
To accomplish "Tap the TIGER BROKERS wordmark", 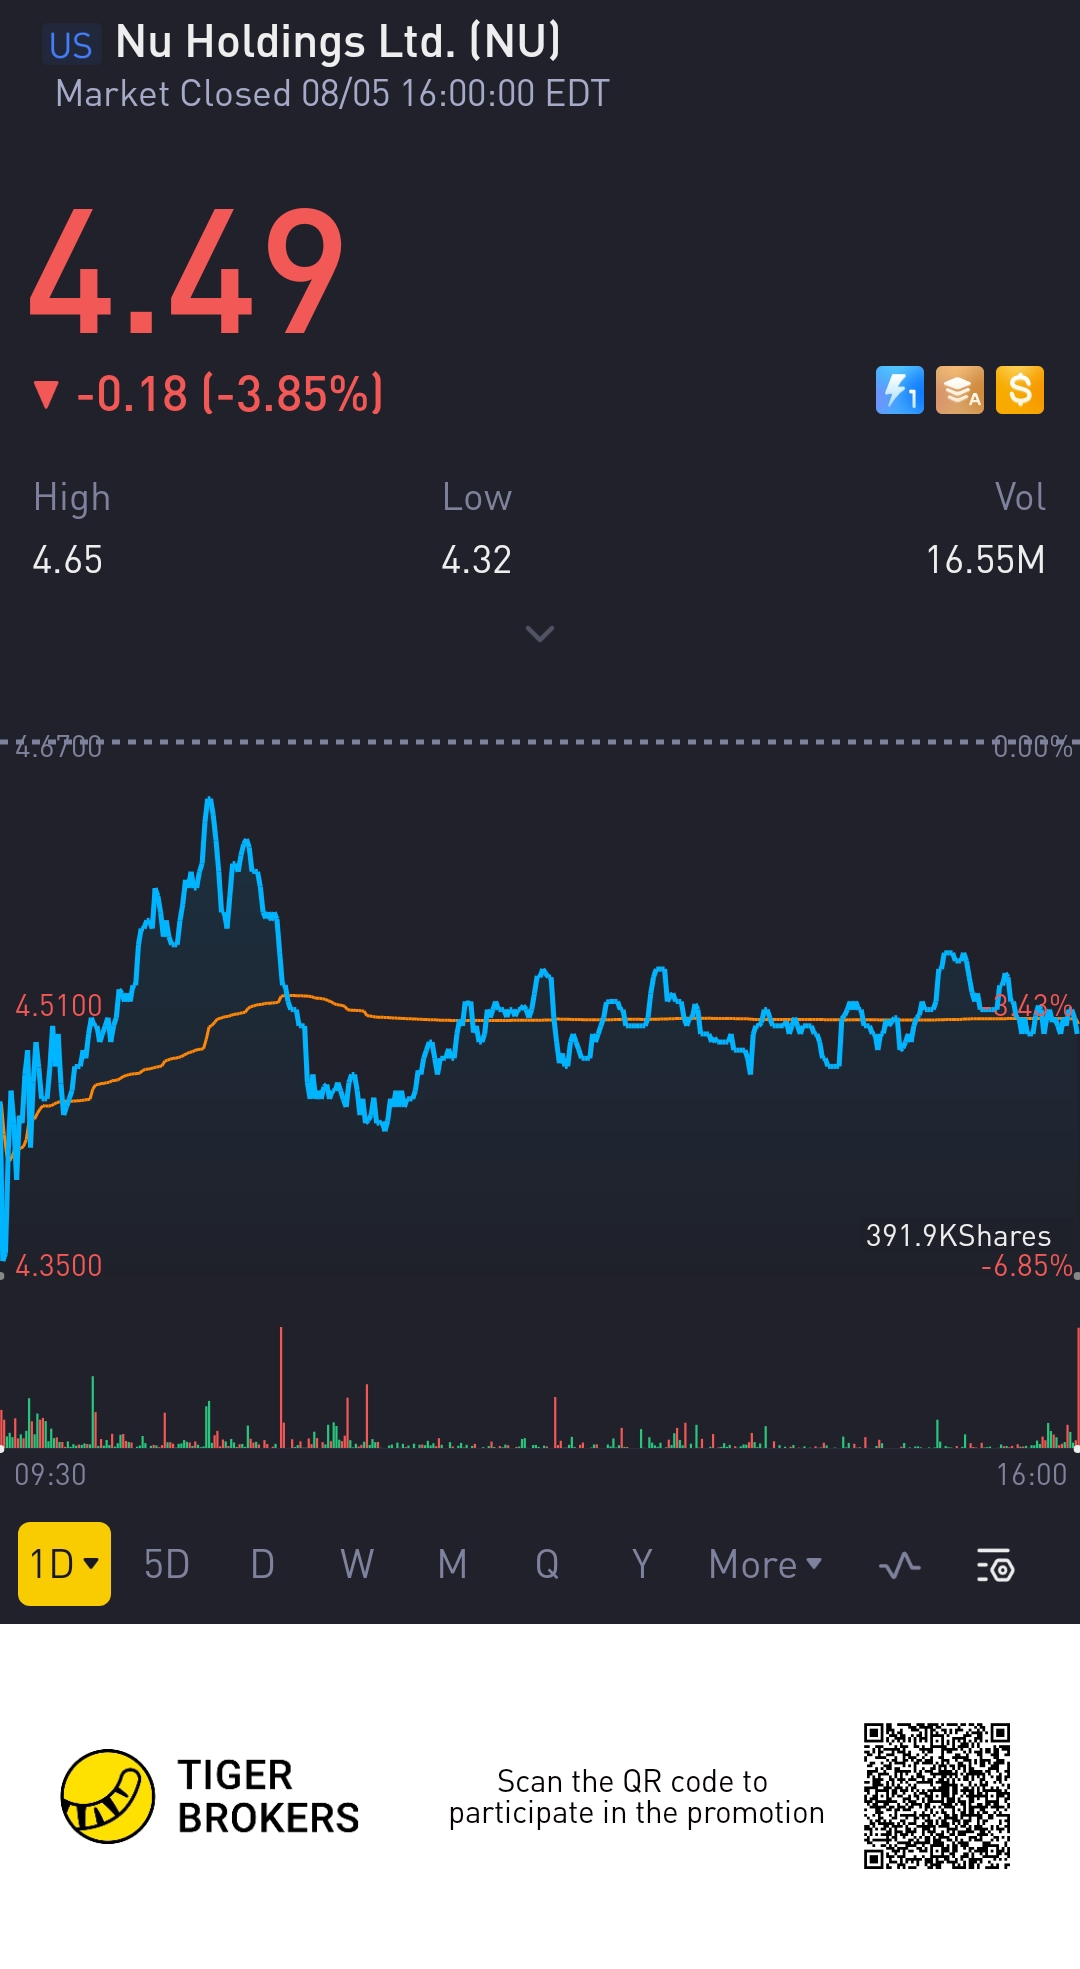I will click(x=268, y=1797).
